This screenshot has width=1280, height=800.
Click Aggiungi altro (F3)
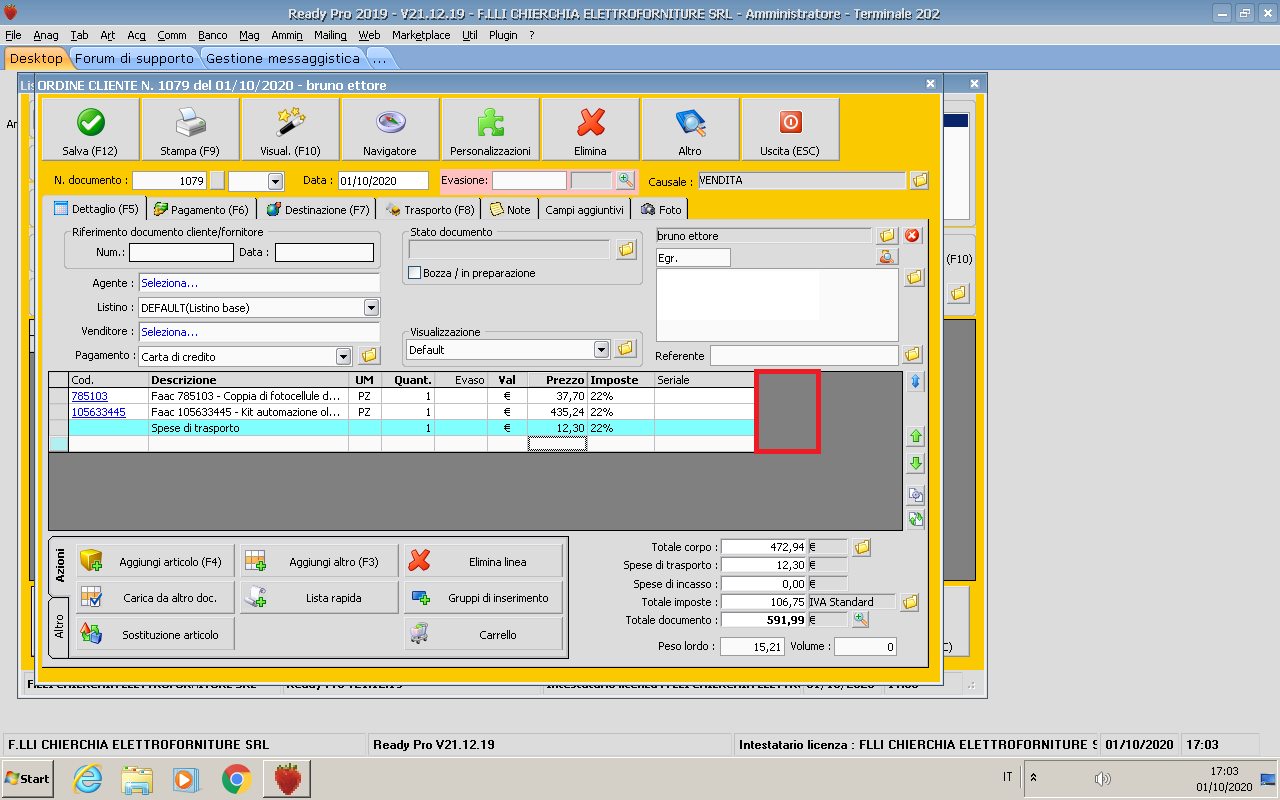(320, 562)
